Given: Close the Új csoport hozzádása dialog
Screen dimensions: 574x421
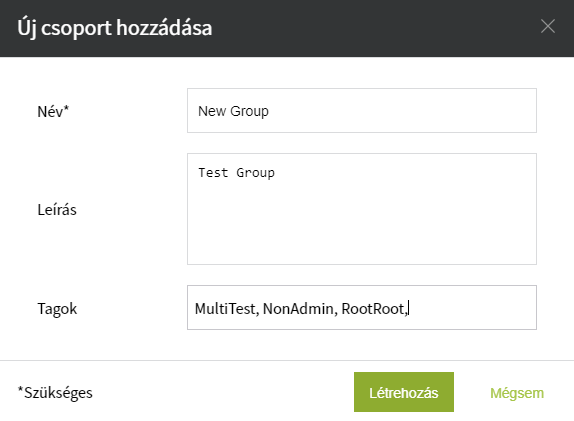Looking at the screenshot, I should (x=548, y=26).
